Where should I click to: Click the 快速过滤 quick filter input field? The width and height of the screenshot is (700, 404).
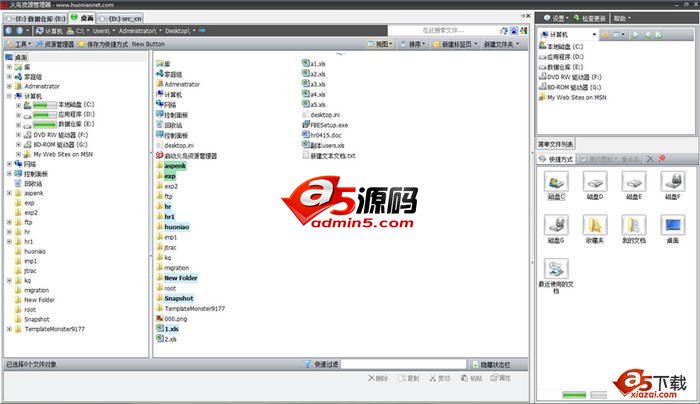click(403, 364)
